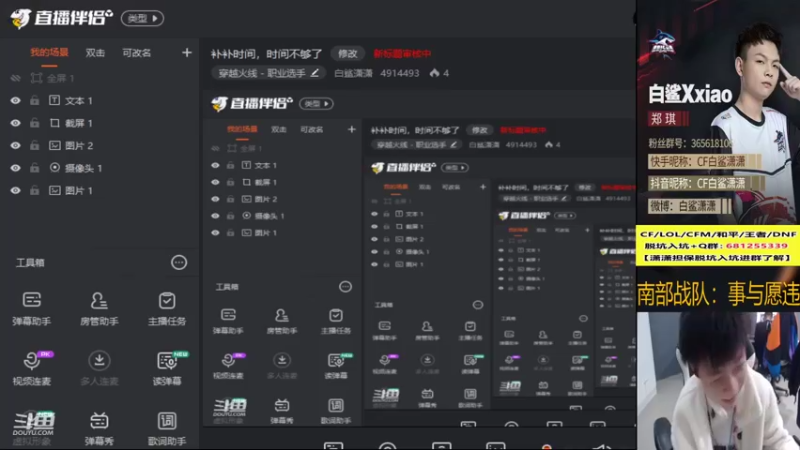The width and height of the screenshot is (800, 450).
Task: Open the 房管助手 tool
Action: 99,308
